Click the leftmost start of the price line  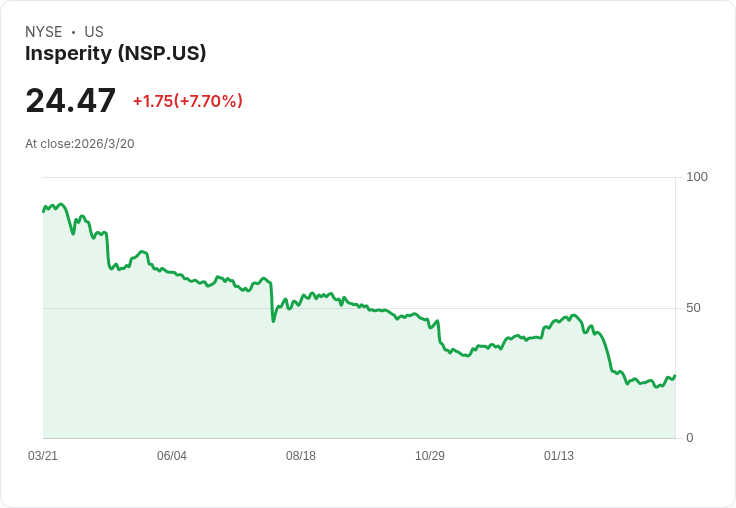tap(43, 211)
